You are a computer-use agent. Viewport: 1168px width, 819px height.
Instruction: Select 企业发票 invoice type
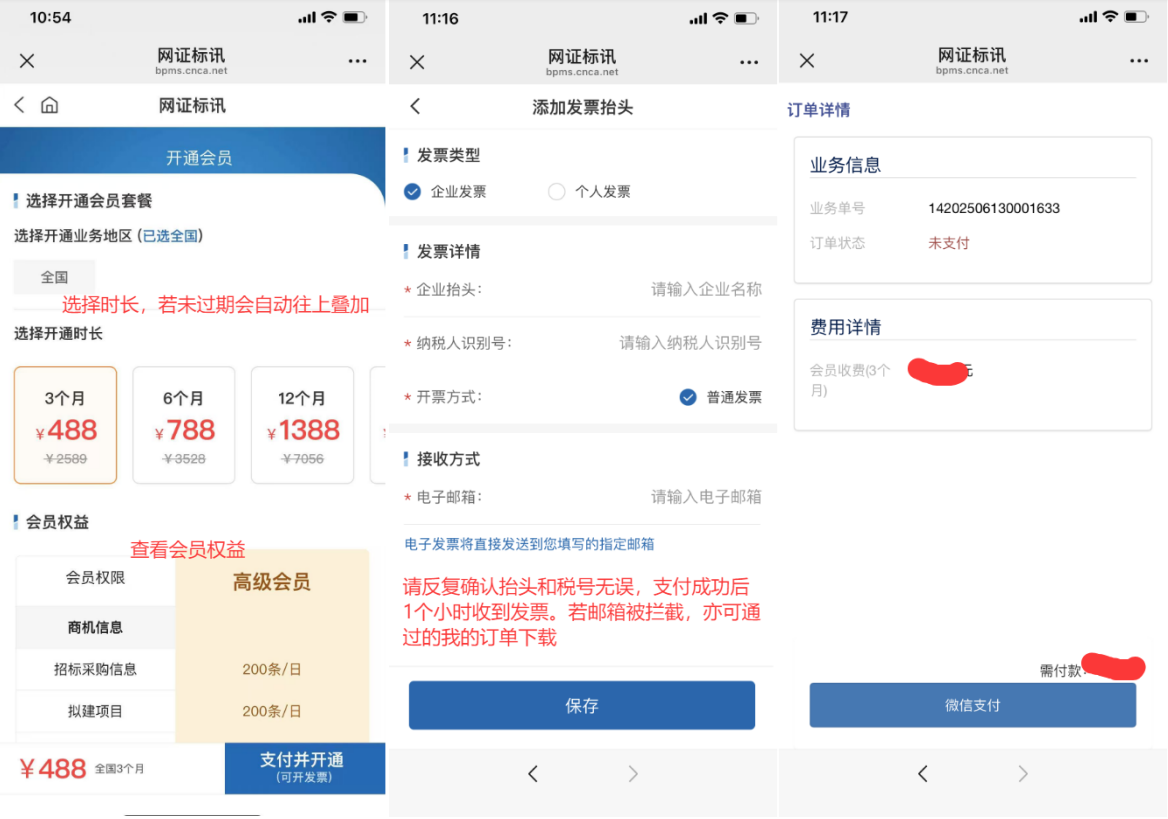(414, 192)
